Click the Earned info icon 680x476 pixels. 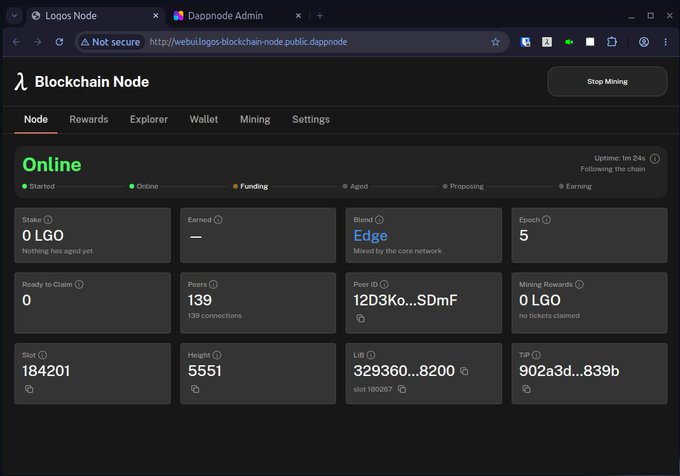point(218,220)
